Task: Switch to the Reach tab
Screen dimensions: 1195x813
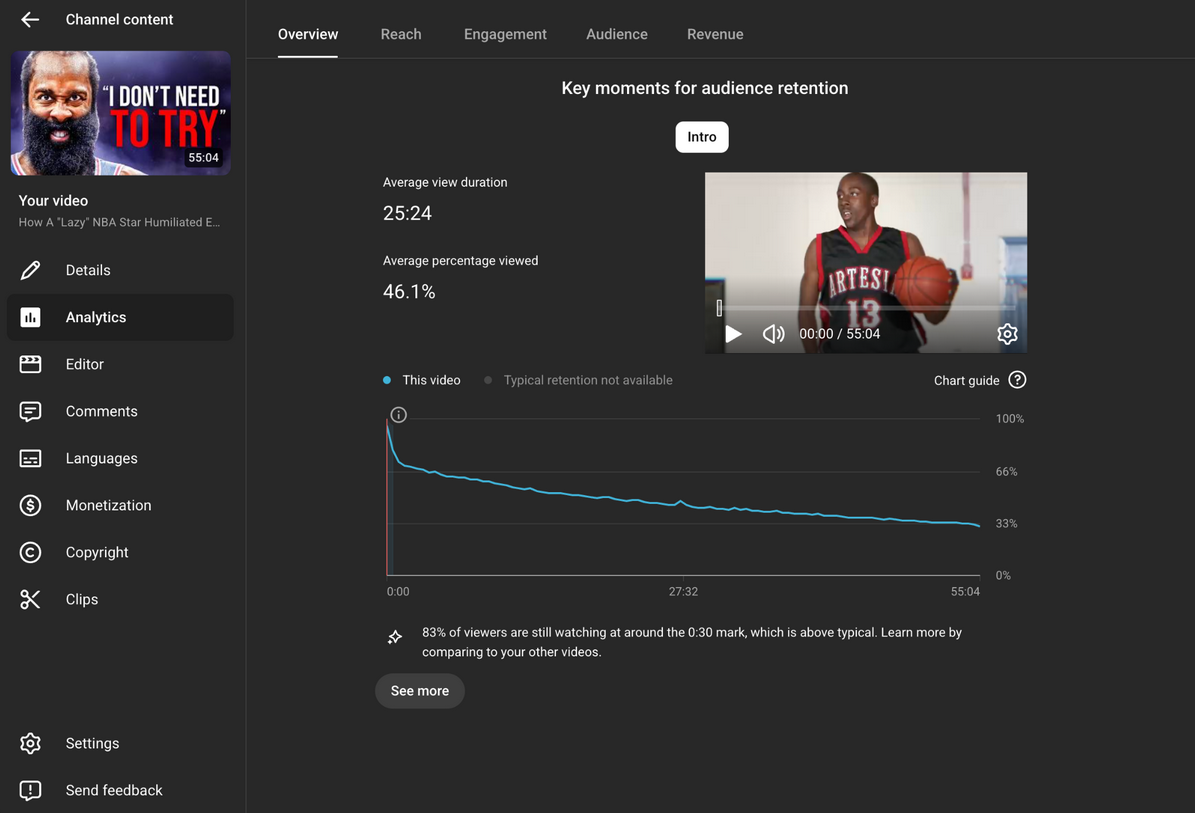Action: pyautogui.click(x=401, y=34)
